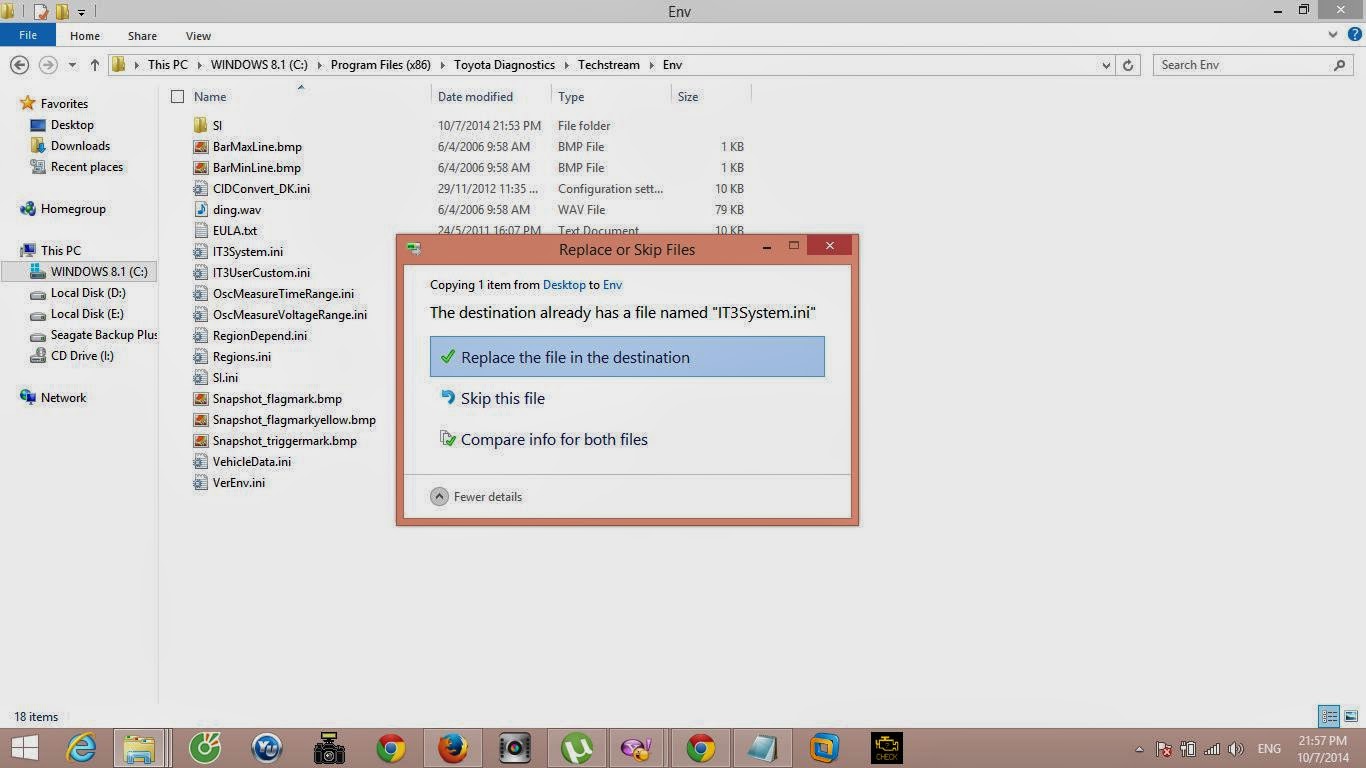Click Toyota Diagnostics in the address bar
This screenshot has height=768, width=1366.
tap(504, 65)
